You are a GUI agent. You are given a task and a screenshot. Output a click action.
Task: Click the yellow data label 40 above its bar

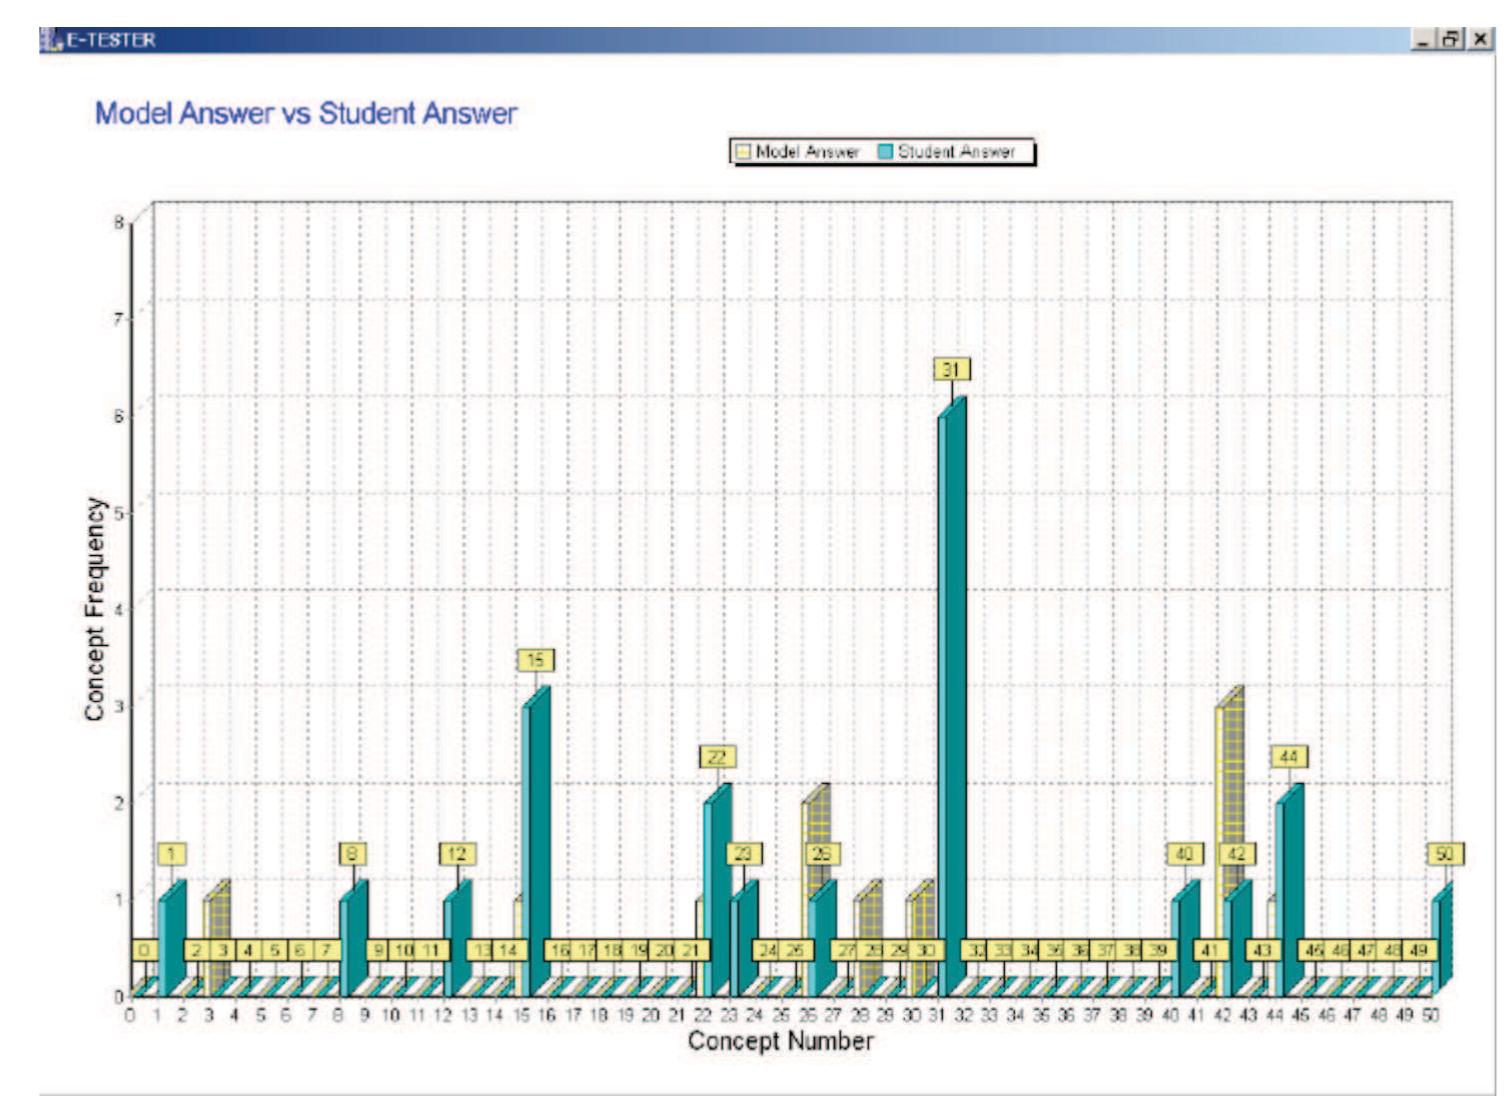coord(1184,854)
